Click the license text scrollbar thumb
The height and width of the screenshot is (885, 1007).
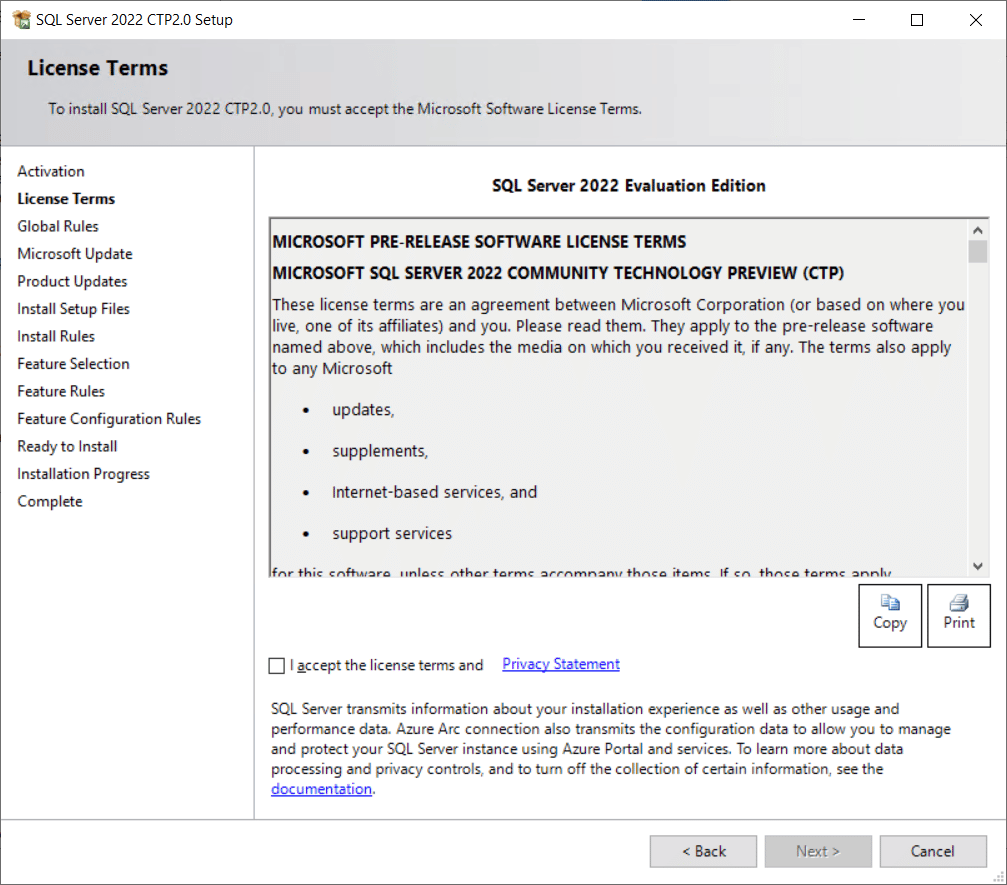click(977, 252)
